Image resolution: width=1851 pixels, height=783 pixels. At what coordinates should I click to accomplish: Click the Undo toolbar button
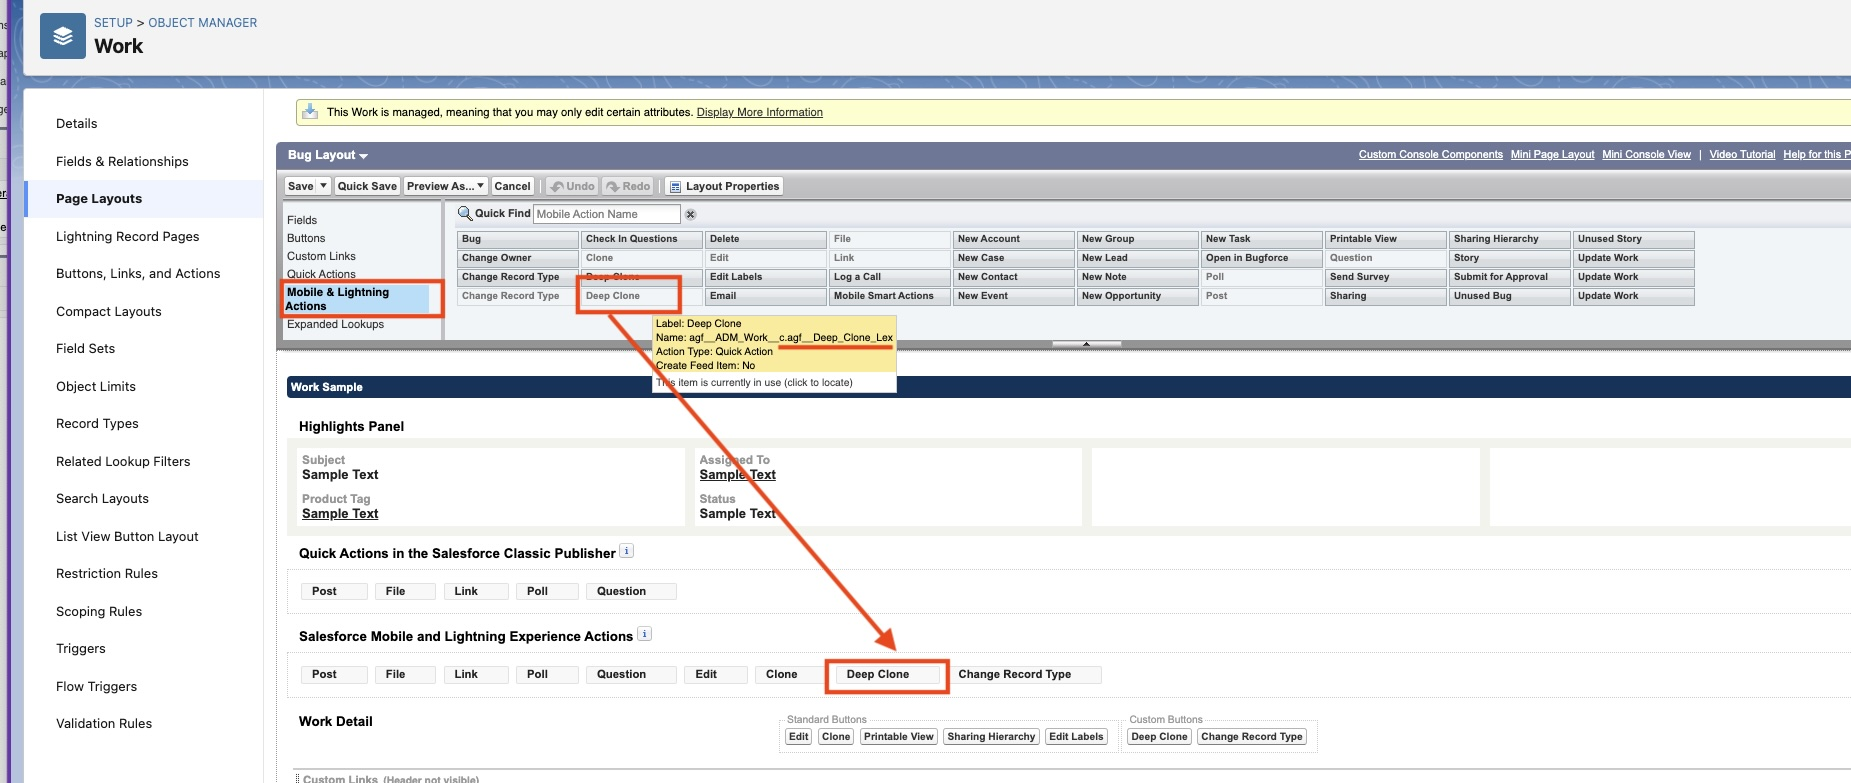coord(572,186)
